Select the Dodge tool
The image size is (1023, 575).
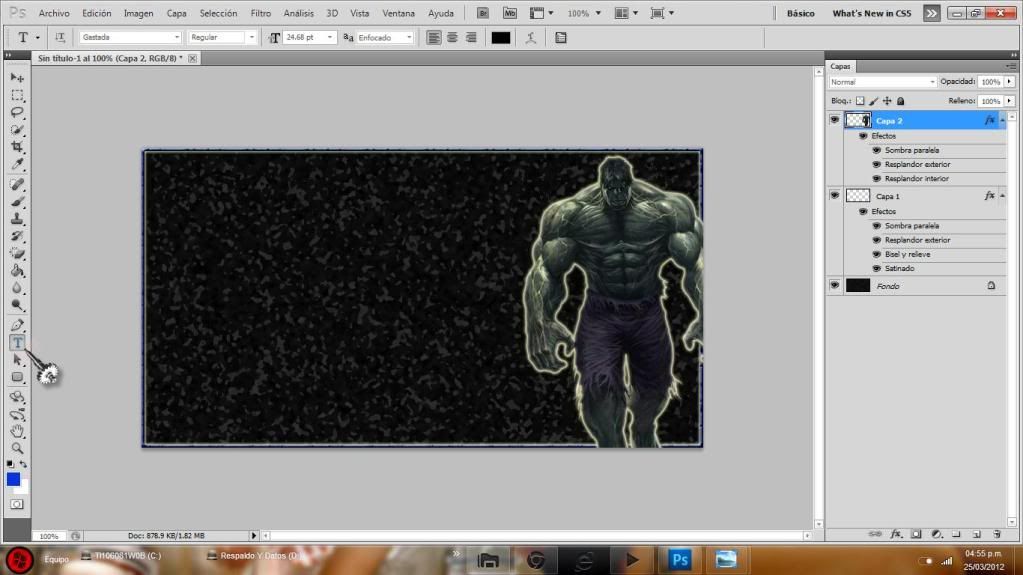tap(17, 305)
